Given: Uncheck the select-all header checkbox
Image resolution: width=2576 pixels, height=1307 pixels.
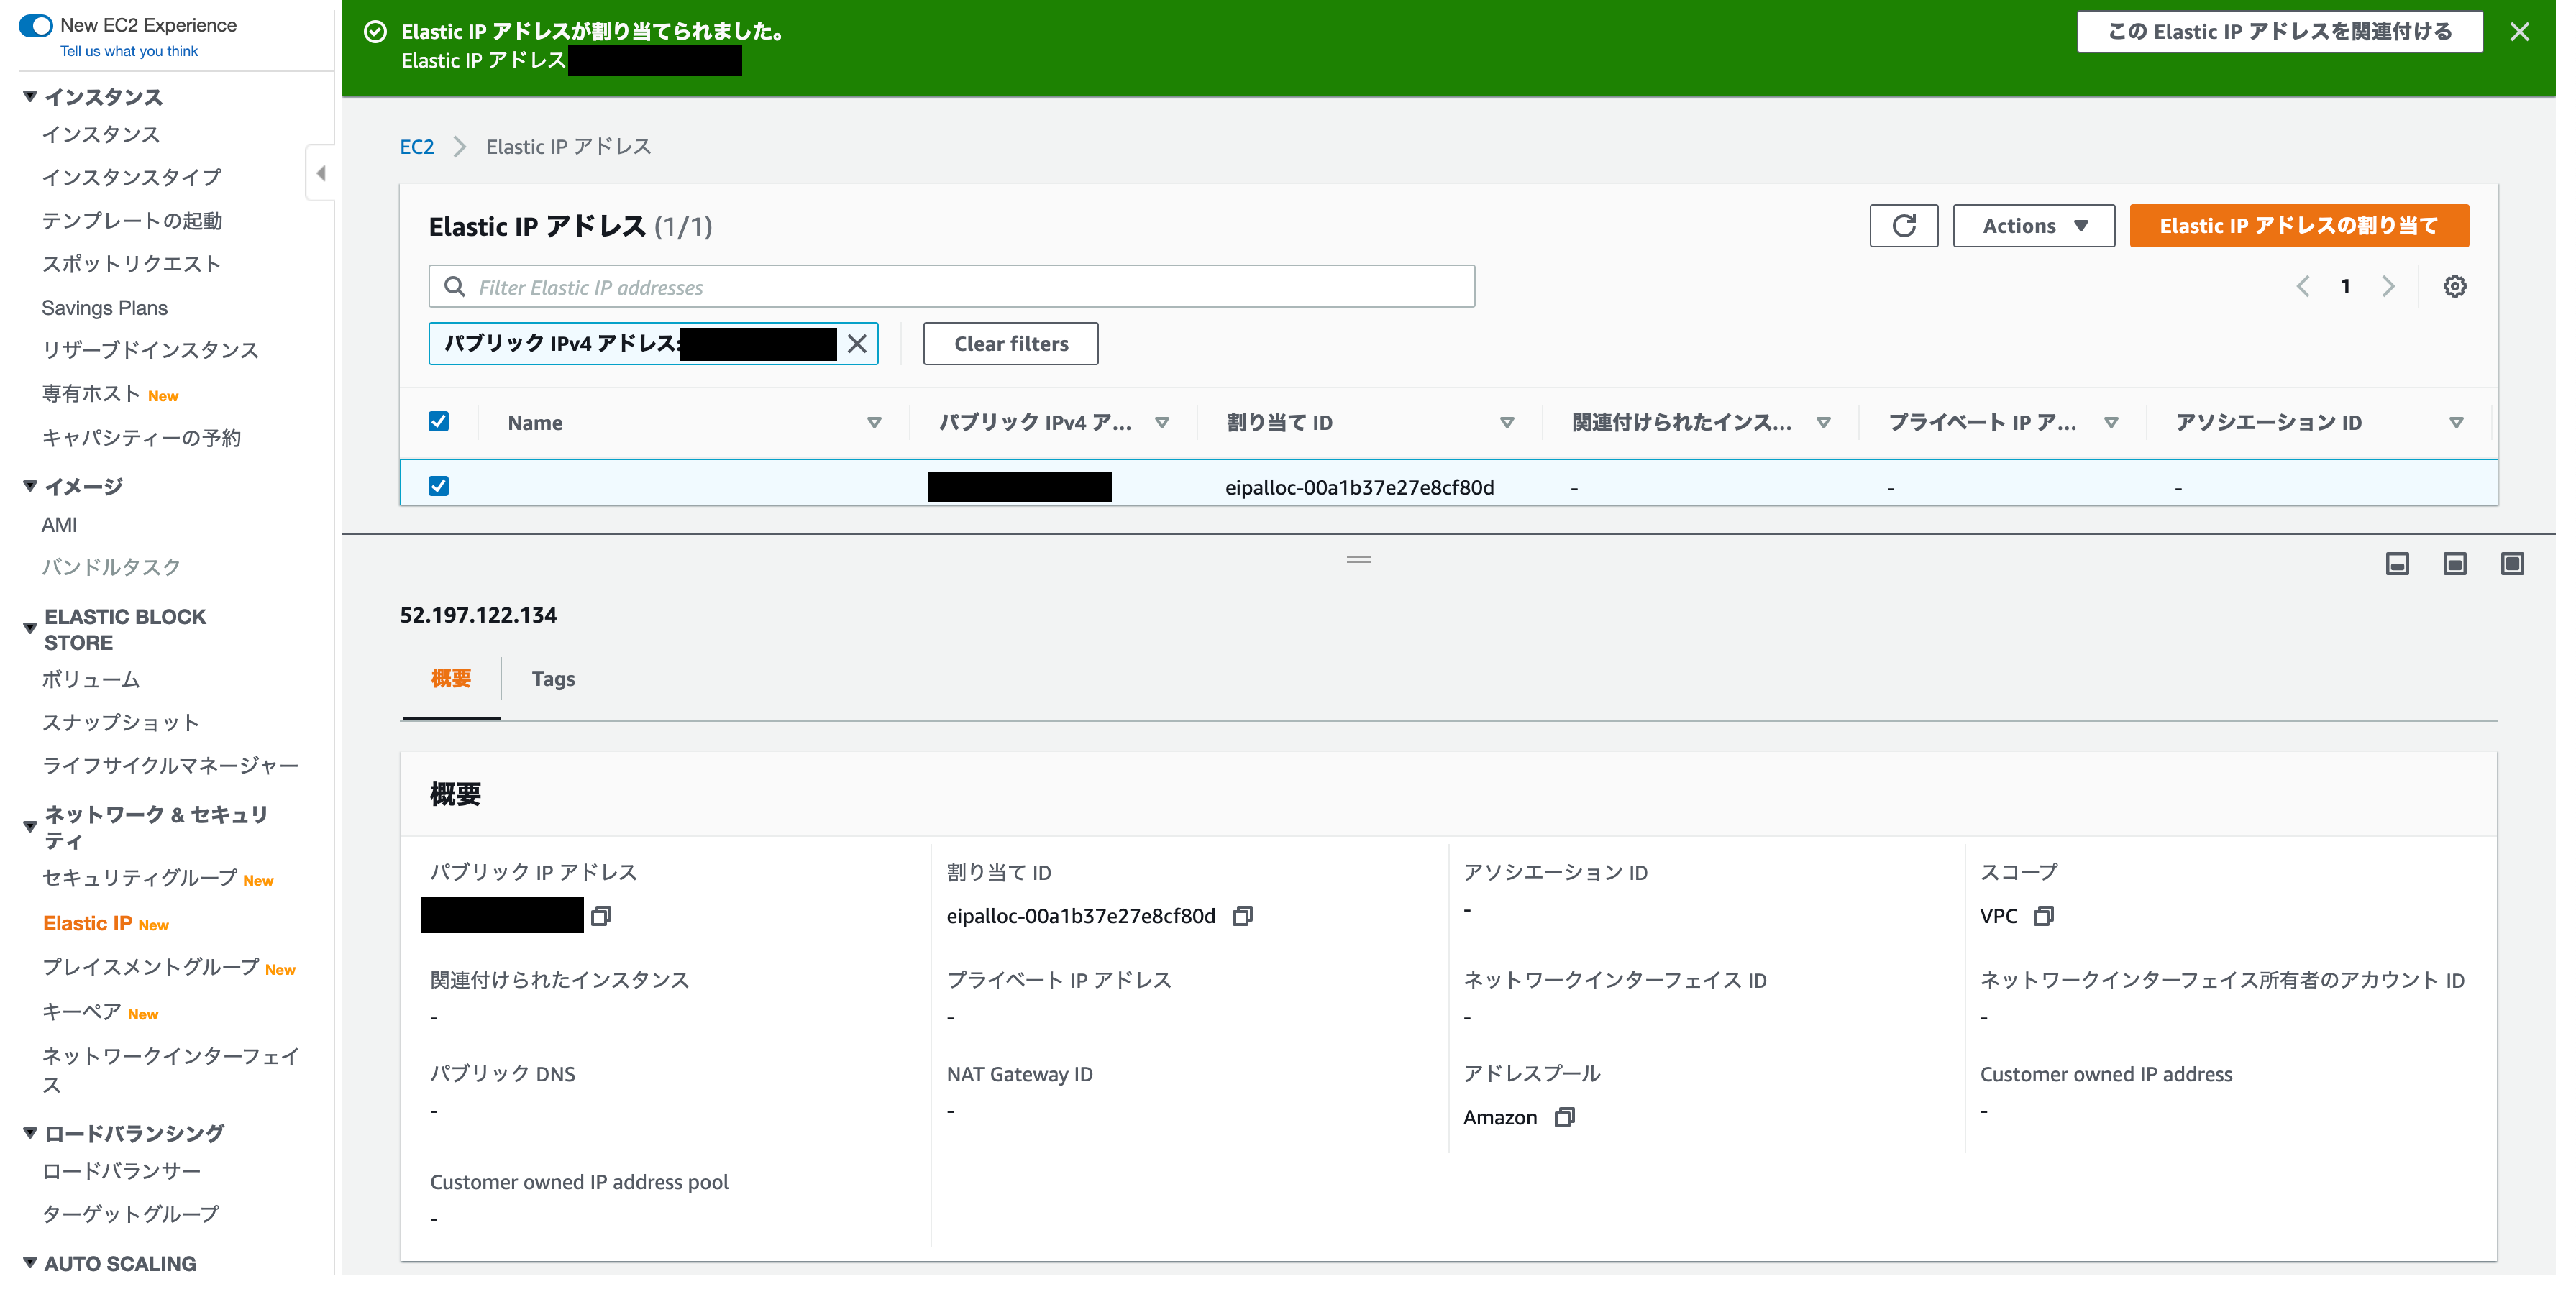Looking at the screenshot, I should tap(438, 422).
